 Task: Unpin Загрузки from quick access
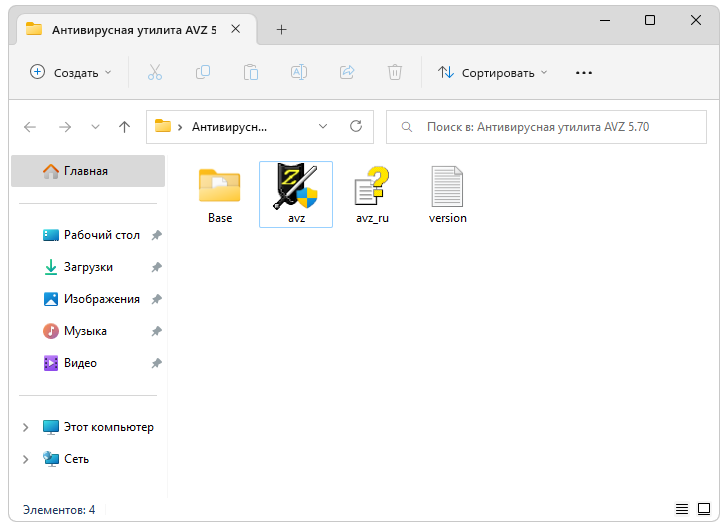[x=157, y=267]
